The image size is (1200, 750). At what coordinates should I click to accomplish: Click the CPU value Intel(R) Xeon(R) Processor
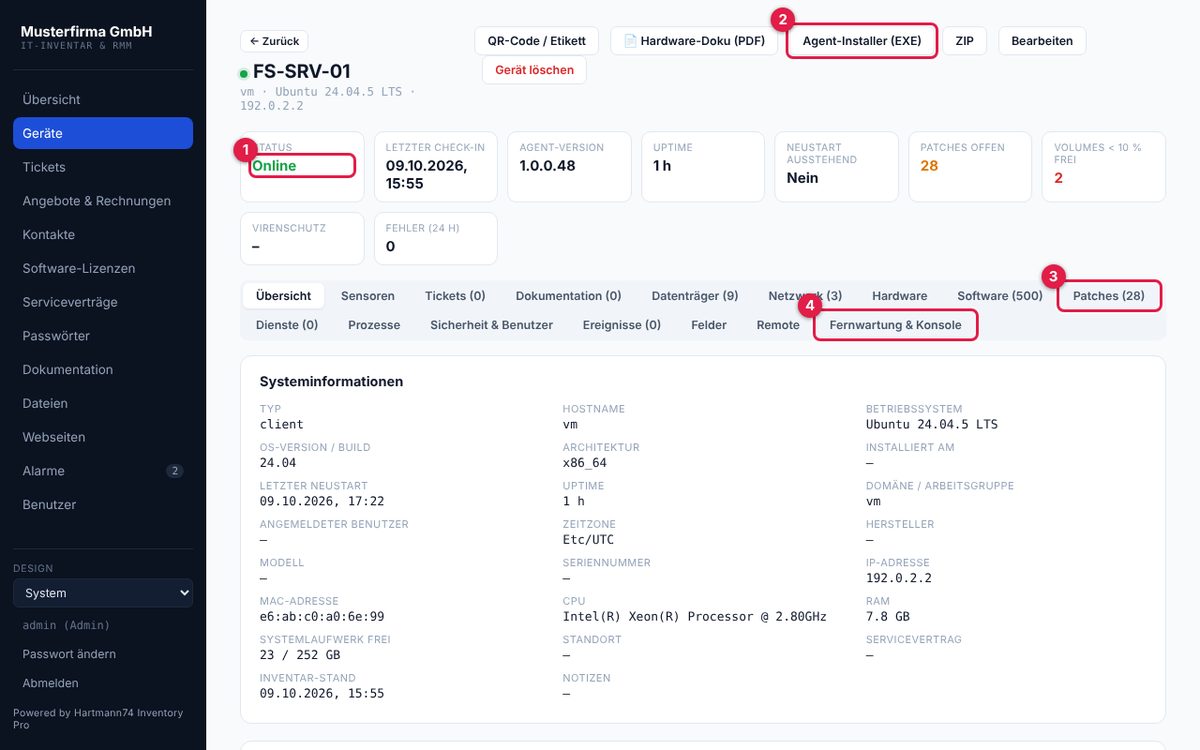pyautogui.click(x=695, y=617)
